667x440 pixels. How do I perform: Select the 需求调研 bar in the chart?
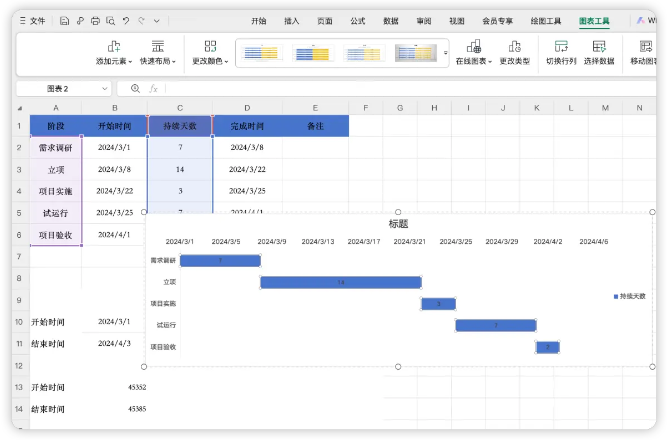point(220,260)
